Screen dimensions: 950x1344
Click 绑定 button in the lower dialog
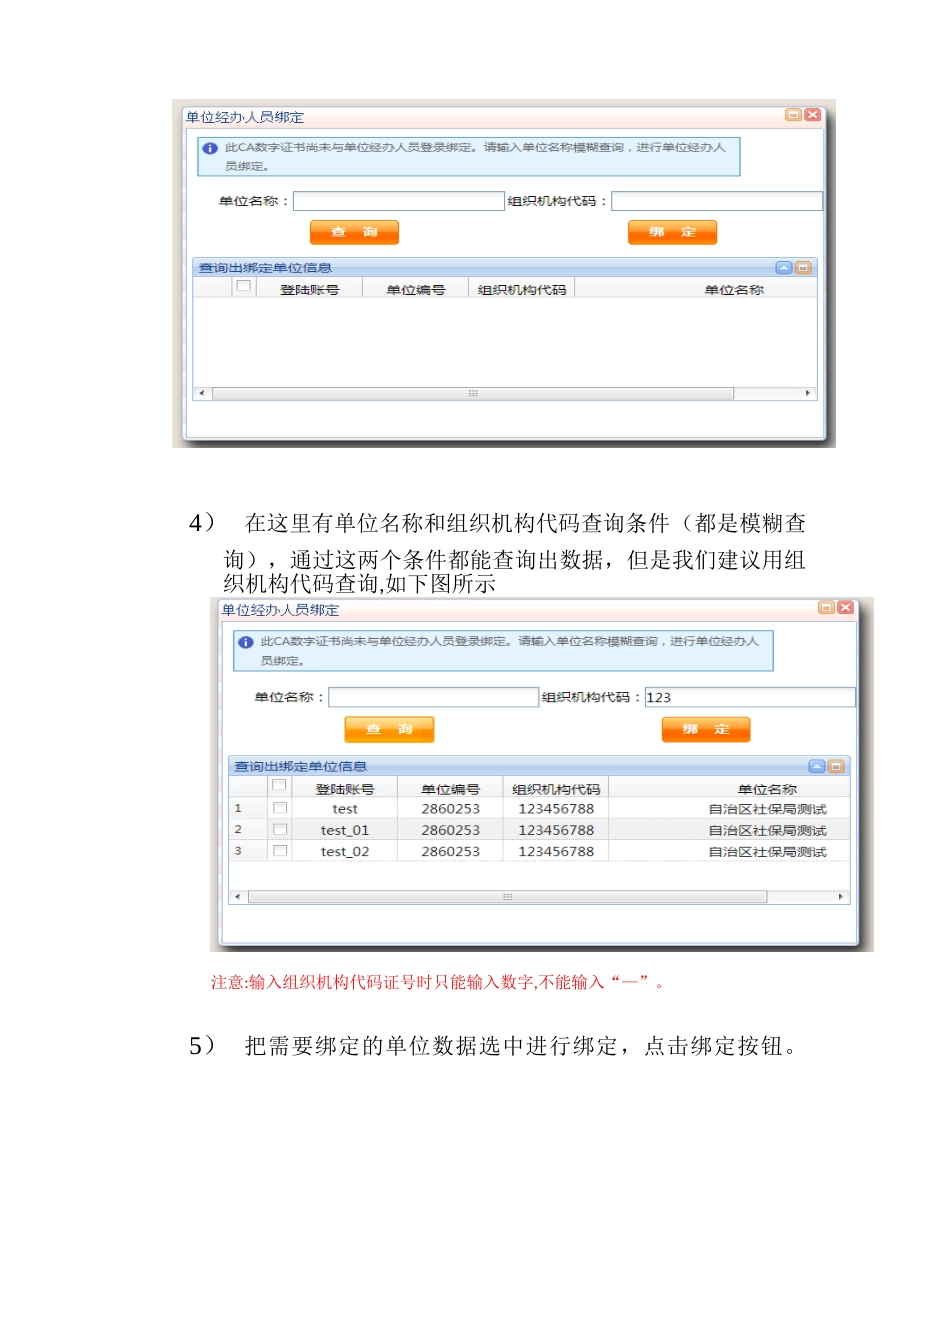click(706, 729)
